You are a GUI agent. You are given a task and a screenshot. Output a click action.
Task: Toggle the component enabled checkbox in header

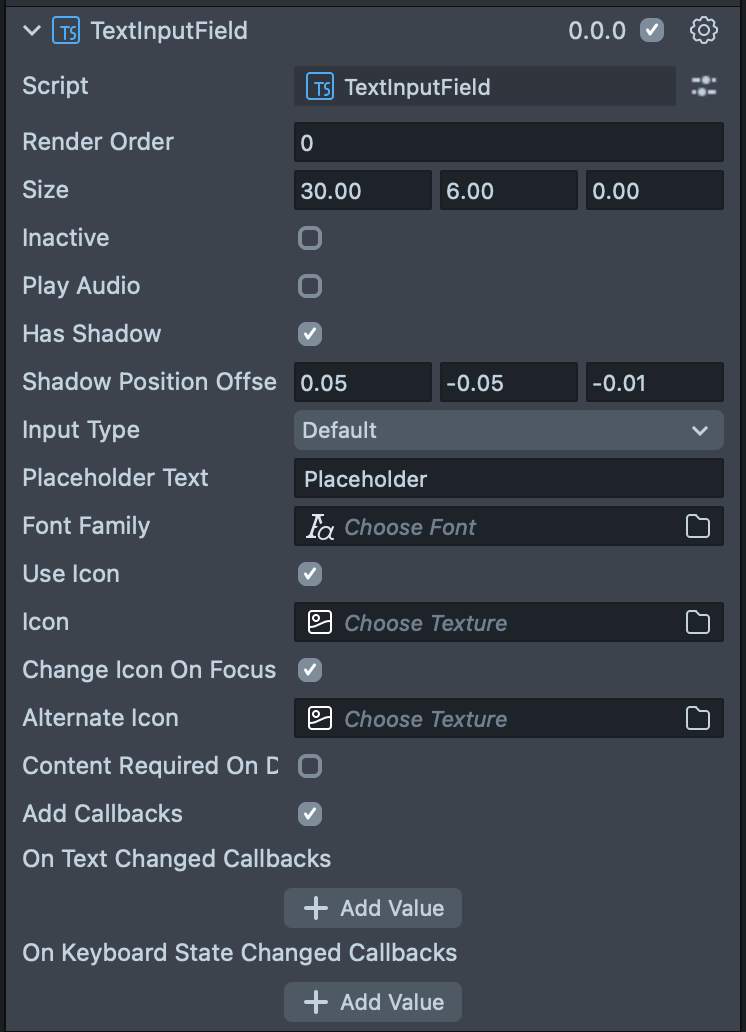[x=652, y=31]
